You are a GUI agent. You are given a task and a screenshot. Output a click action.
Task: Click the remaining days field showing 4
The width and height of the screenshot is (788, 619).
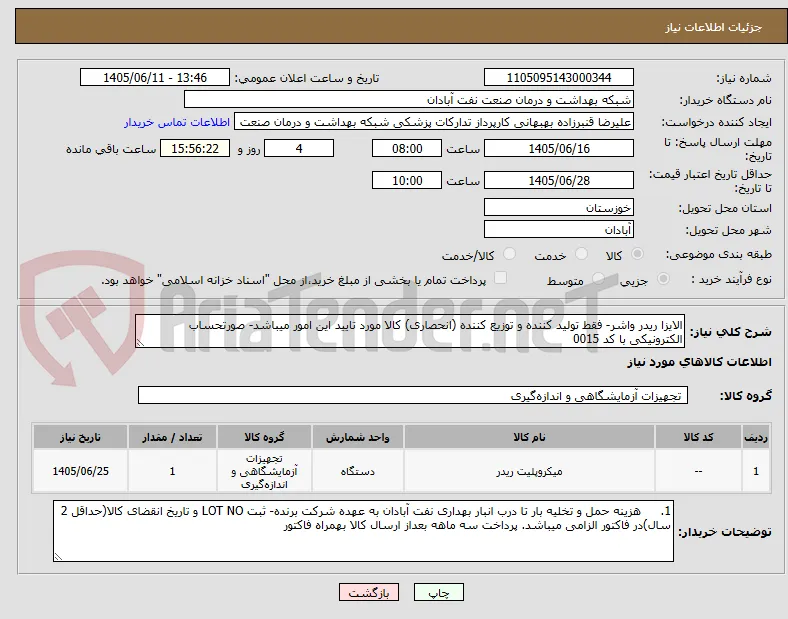[299, 149]
